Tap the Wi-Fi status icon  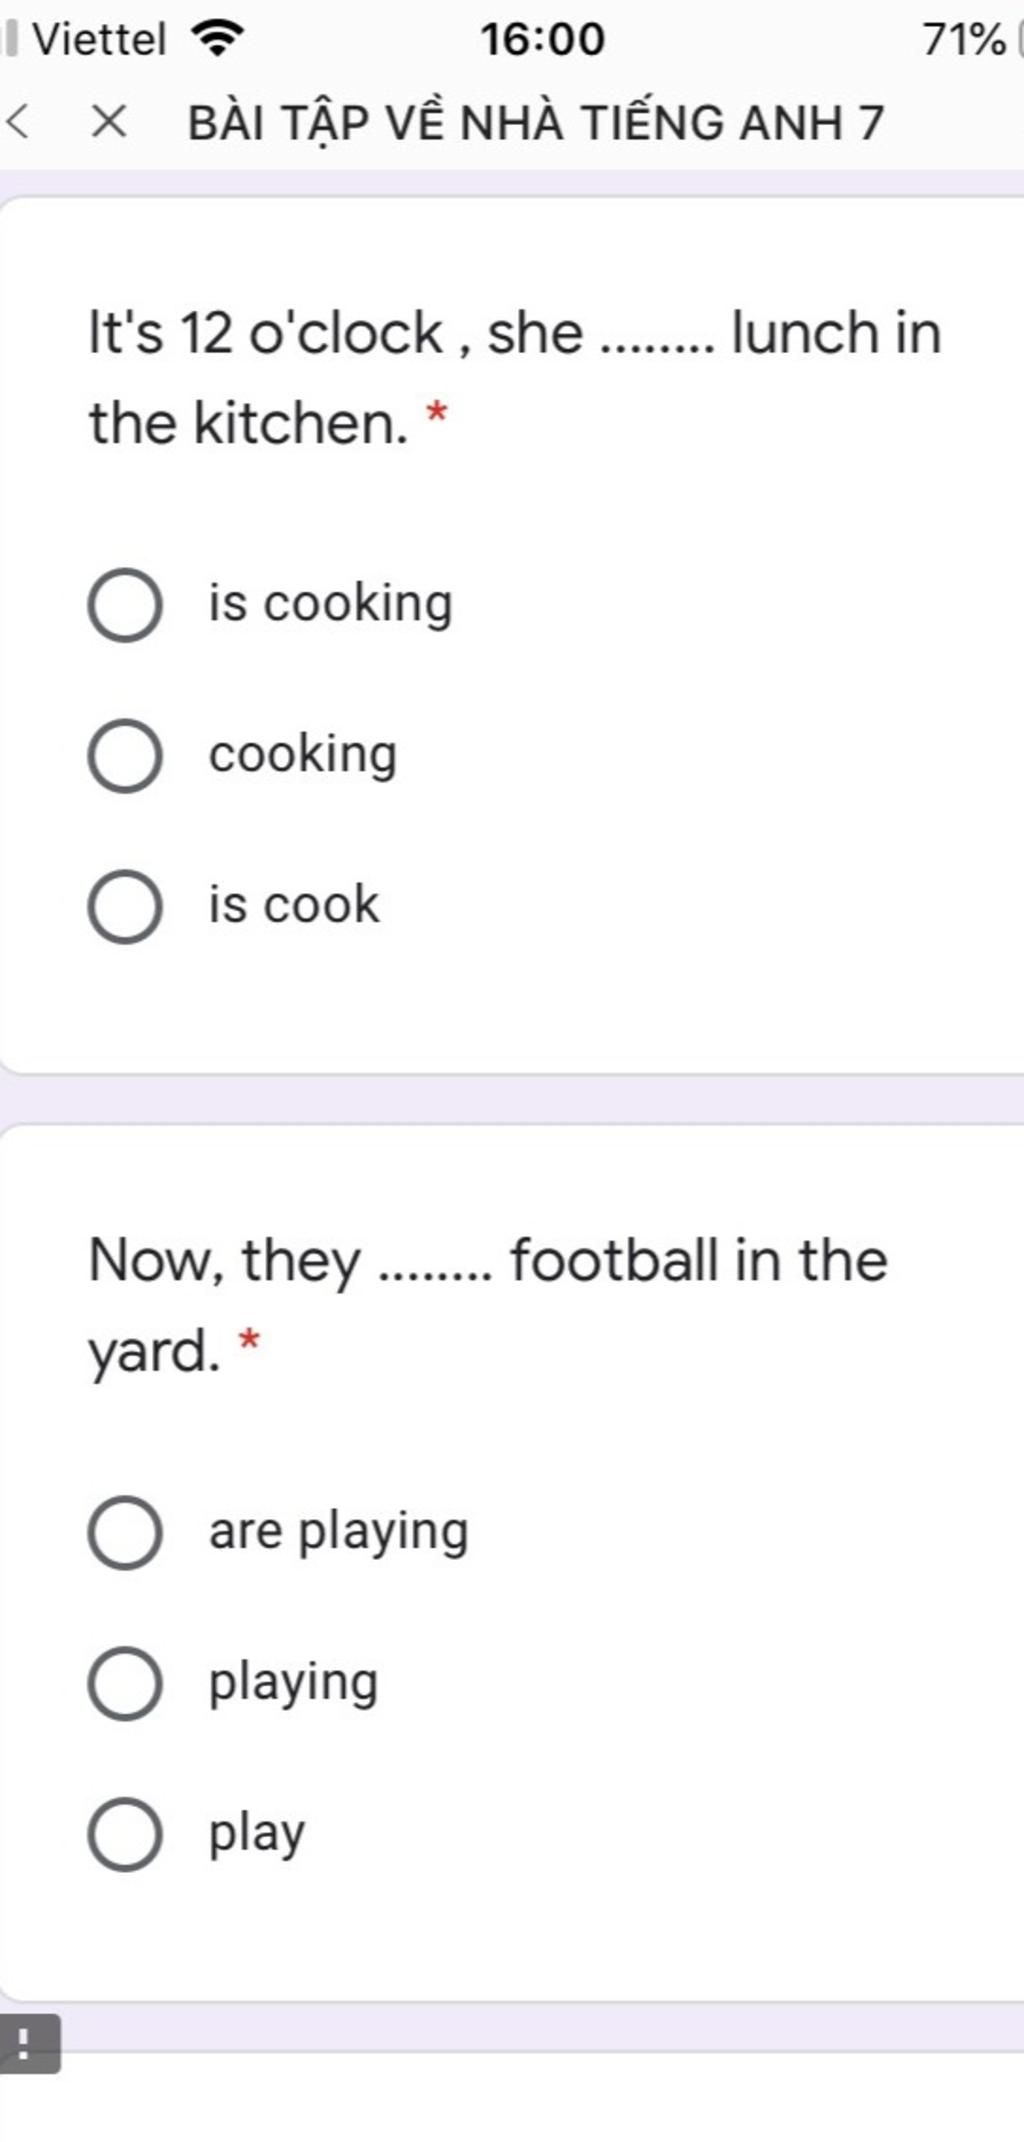pyautogui.click(x=217, y=39)
